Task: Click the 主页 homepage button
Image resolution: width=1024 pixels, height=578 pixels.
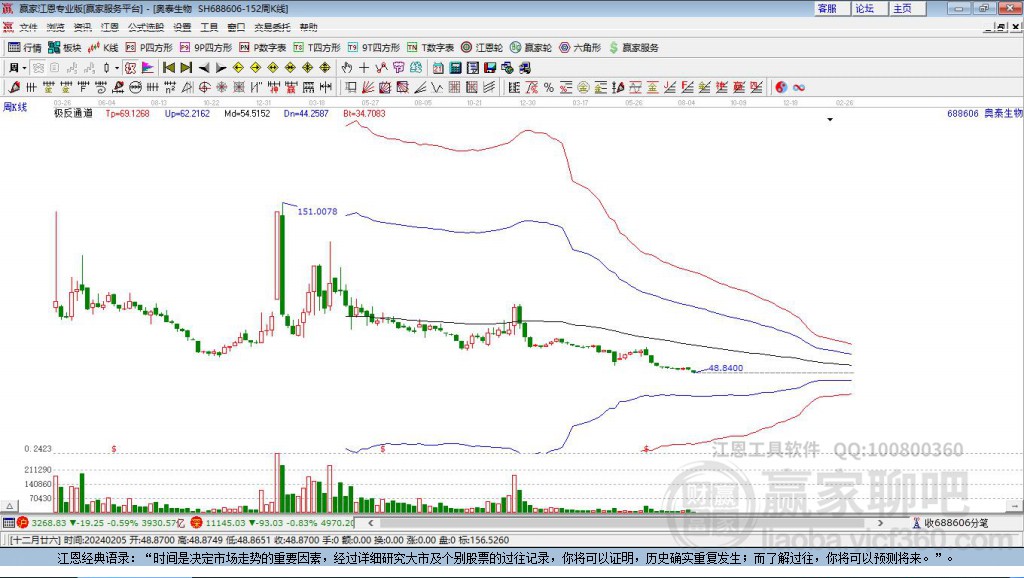Action: pos(906,8)
